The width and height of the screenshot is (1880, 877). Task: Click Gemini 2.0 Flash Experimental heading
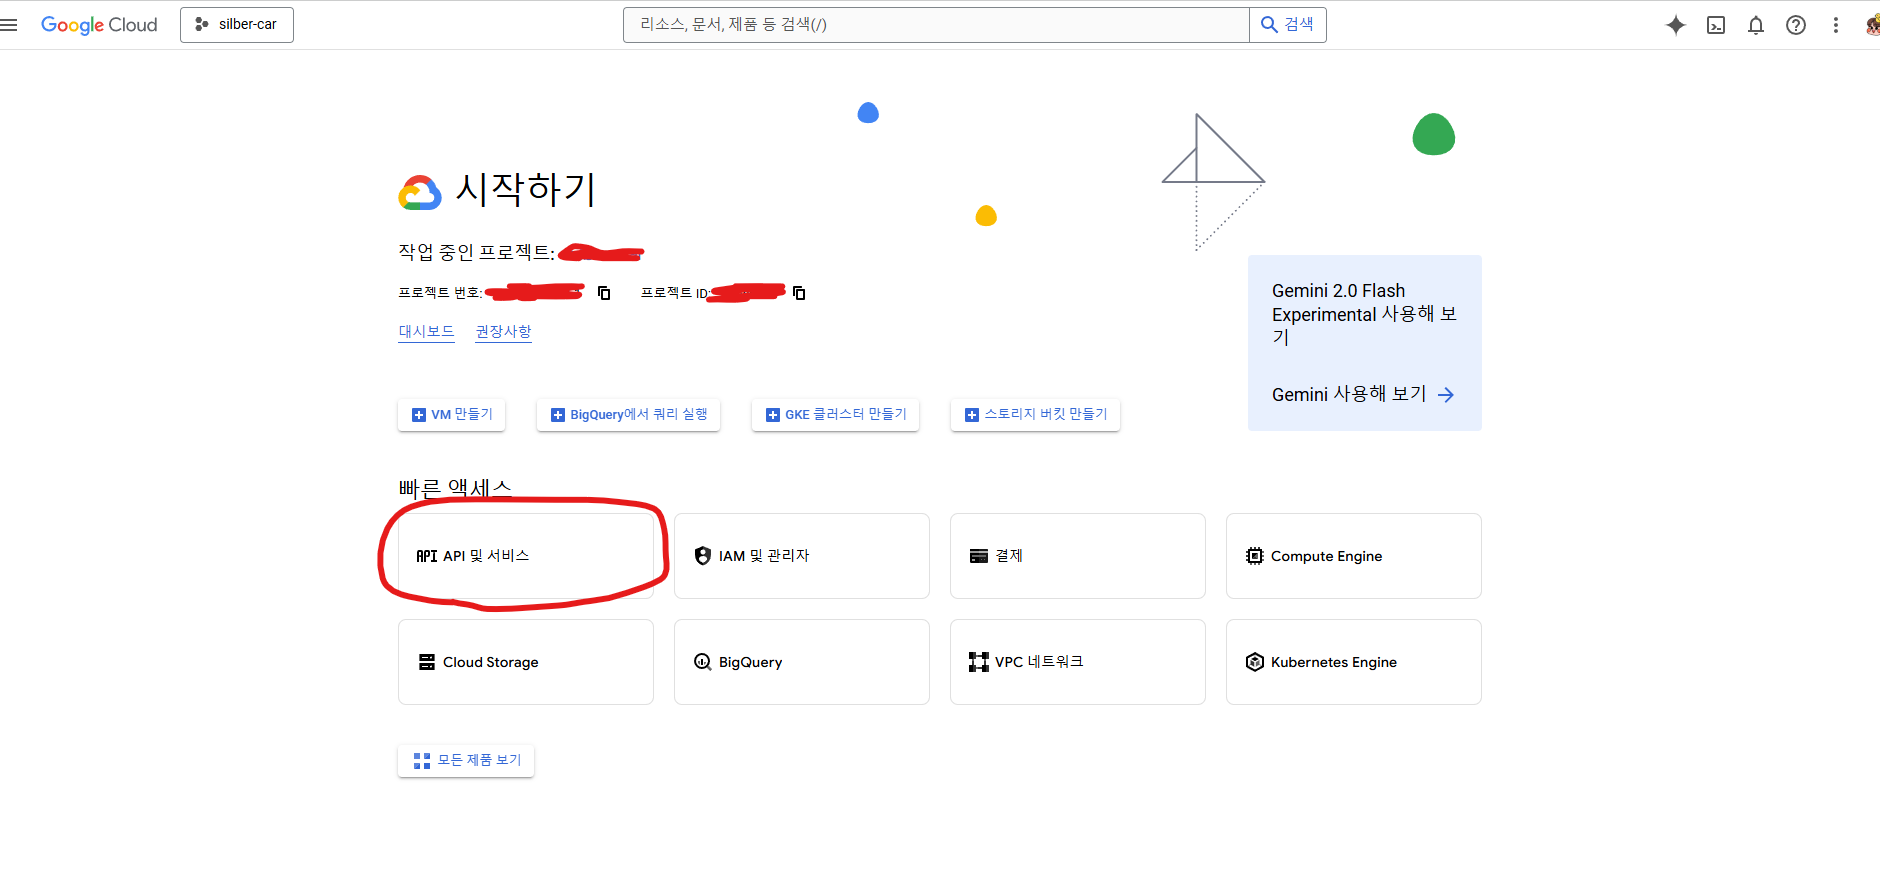[1364, 314]
